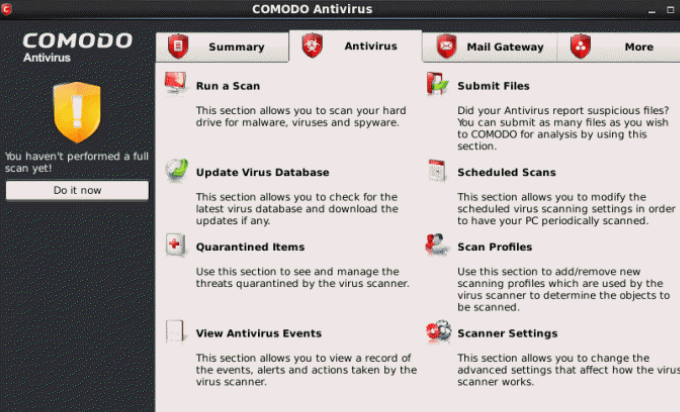Click the Comodo logo icon in title bar
Screen dimensions: 680x412
6,9
